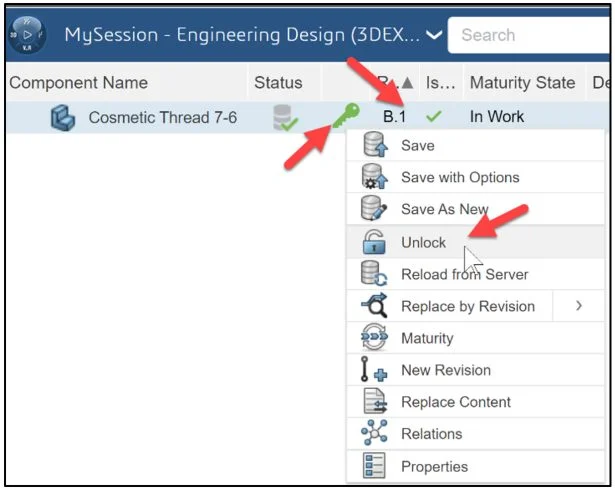Click the Status column header
615x490 pixels.
pyautogui.click(x=278, y=82)
